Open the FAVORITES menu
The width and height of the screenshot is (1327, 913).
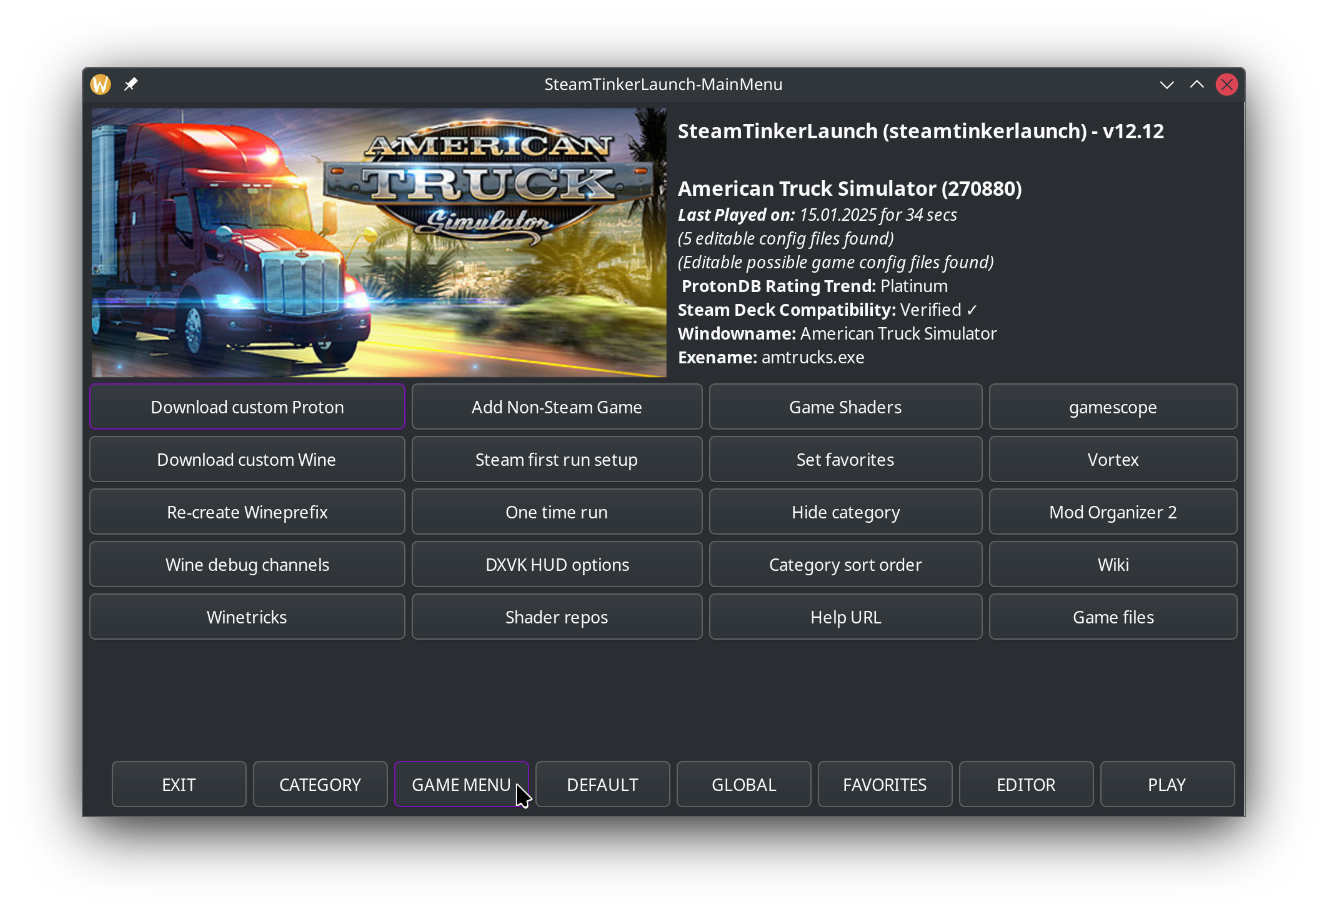coord(885,784)
